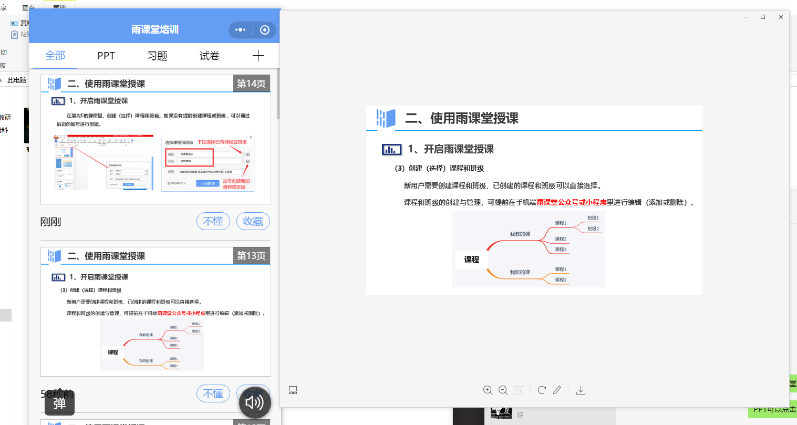
Task: Open the 试卷 tab
Action: pos(209,56)
